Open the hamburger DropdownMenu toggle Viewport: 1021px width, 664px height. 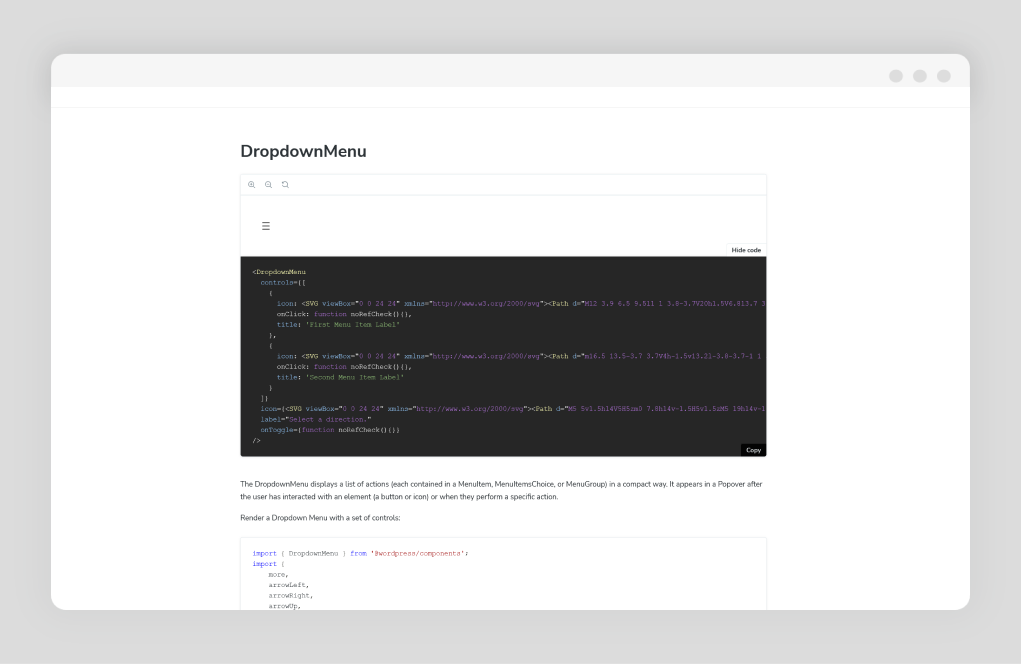pyautogui.click(x=266, y=226)
